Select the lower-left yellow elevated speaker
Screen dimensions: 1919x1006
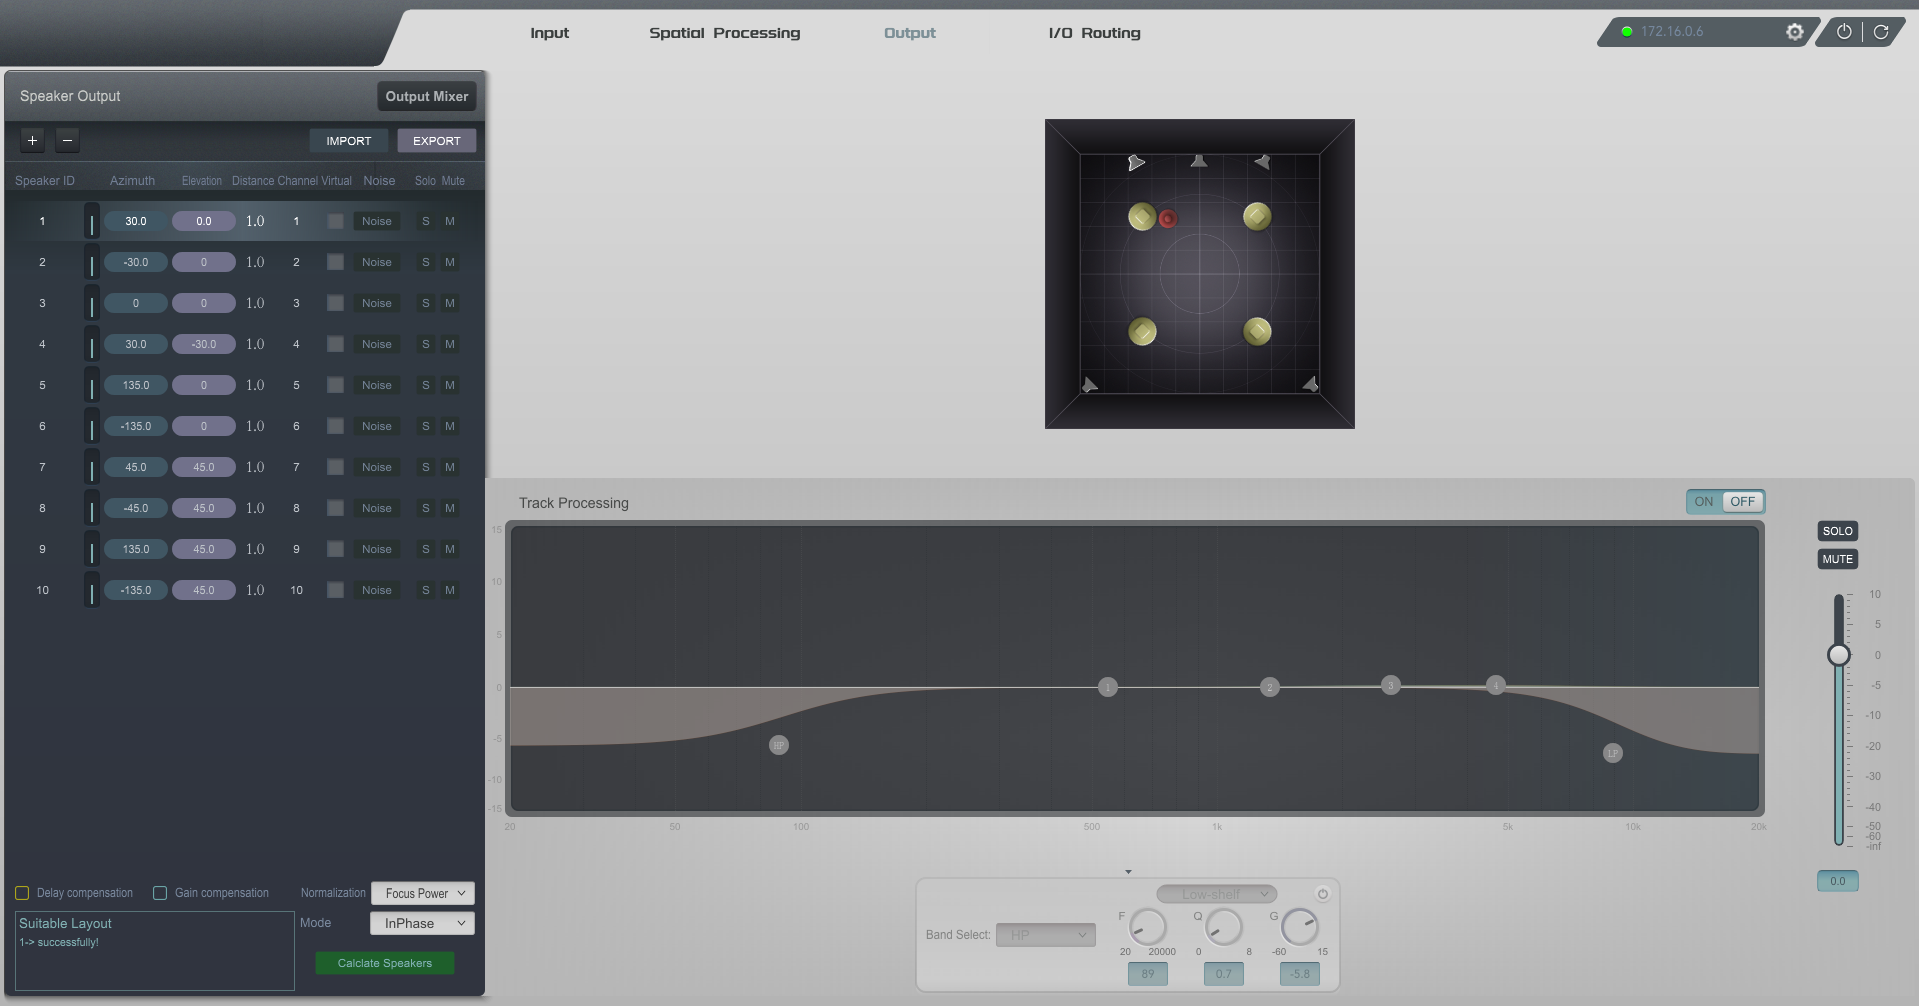pos(1142,332)
